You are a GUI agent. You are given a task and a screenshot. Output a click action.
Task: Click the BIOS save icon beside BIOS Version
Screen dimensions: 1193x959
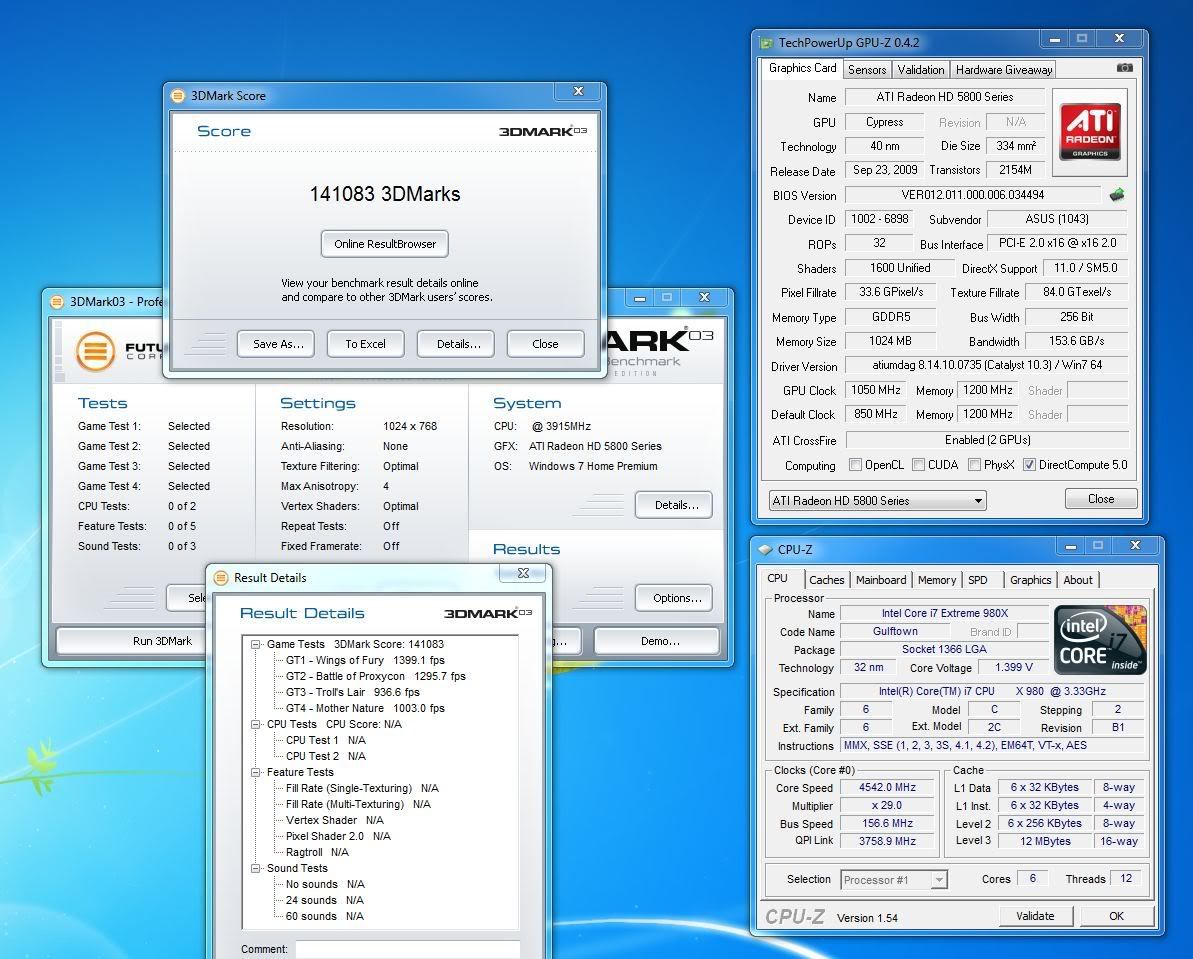(x=1117, y=195)
